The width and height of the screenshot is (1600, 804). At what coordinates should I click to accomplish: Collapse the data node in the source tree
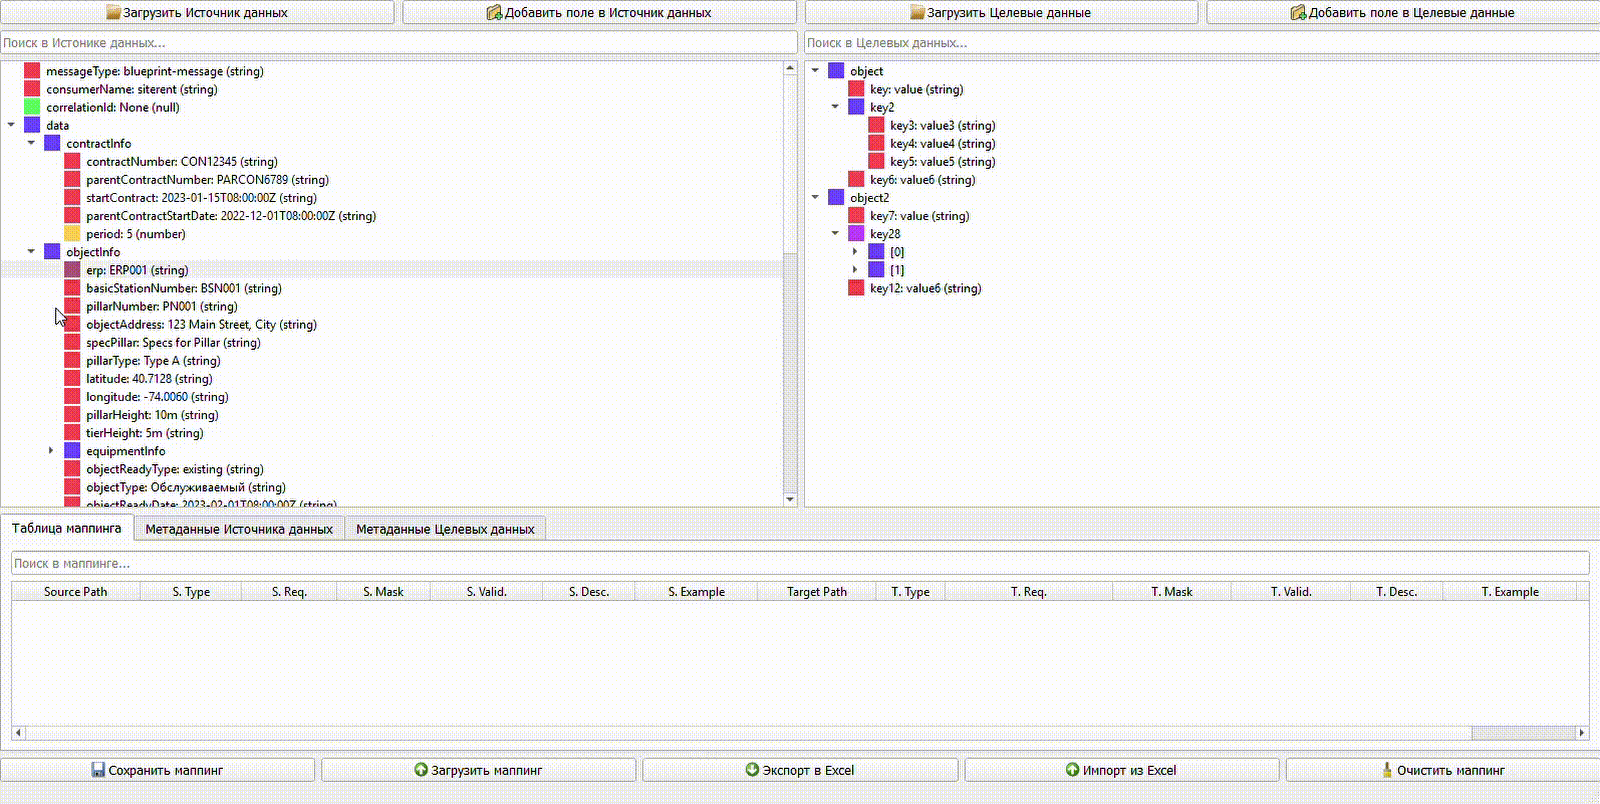(11, 125)
